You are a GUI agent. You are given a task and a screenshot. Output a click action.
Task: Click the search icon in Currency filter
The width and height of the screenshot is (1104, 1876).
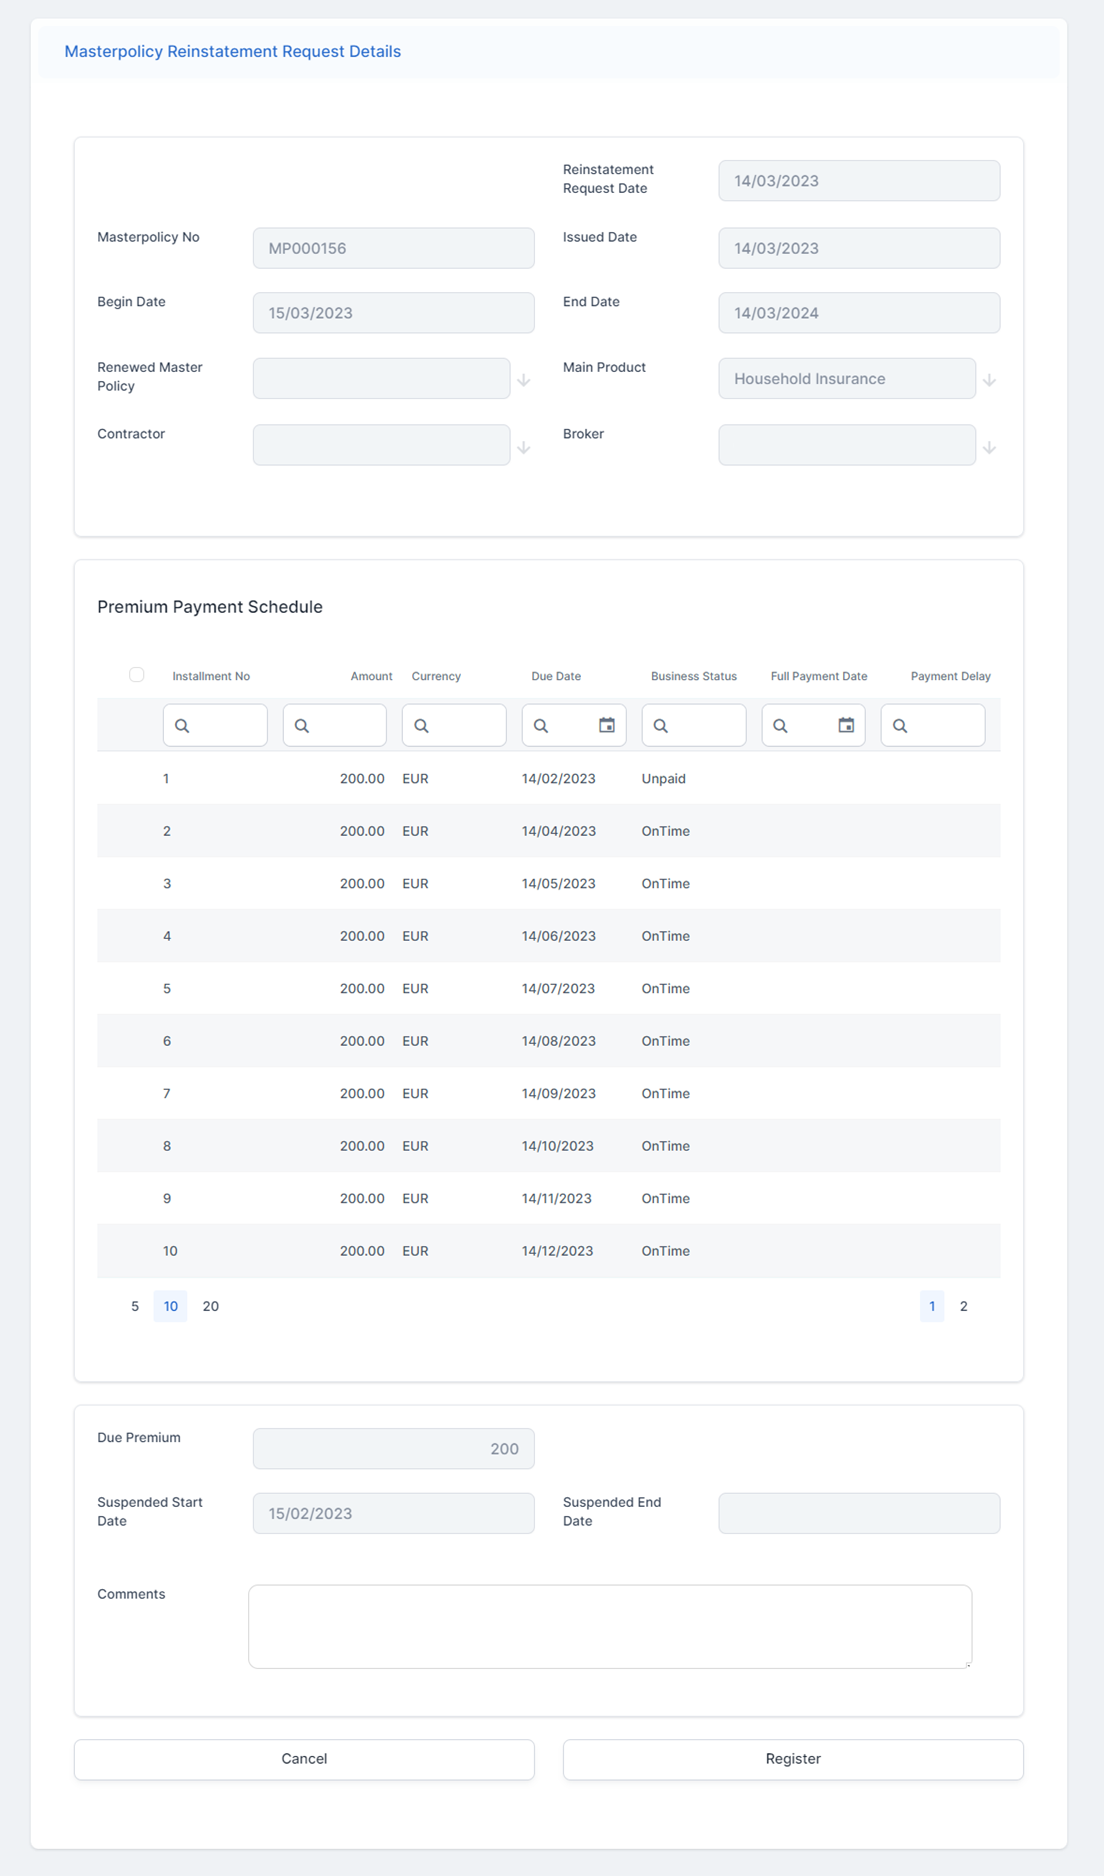coord(421,726)
